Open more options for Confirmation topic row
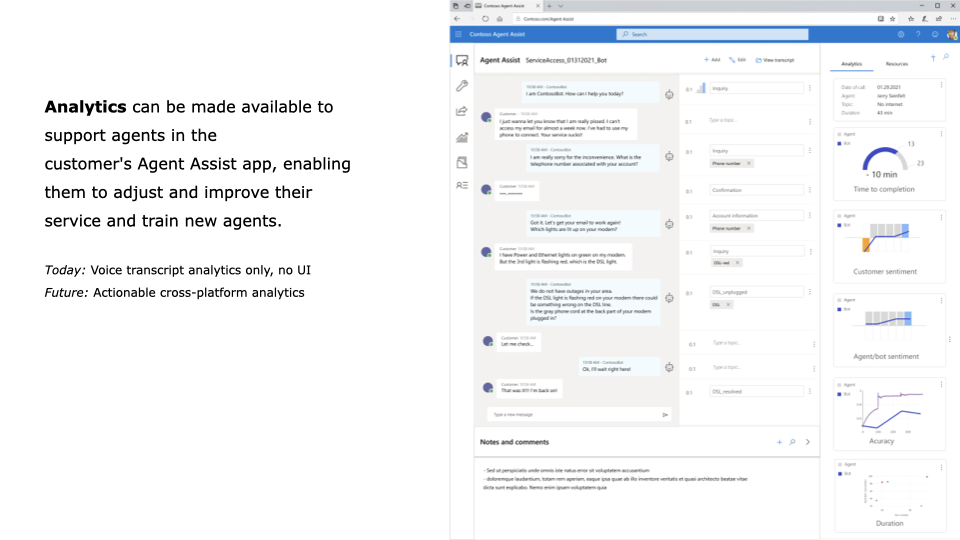960x540 pixels. (x=809, y=190)
